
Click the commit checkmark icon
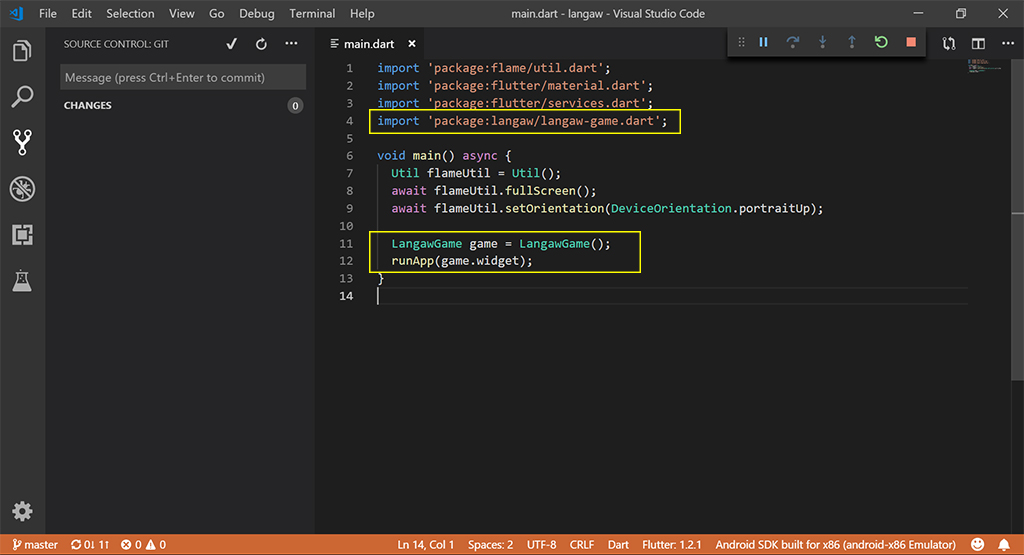(x=232, y=44)
